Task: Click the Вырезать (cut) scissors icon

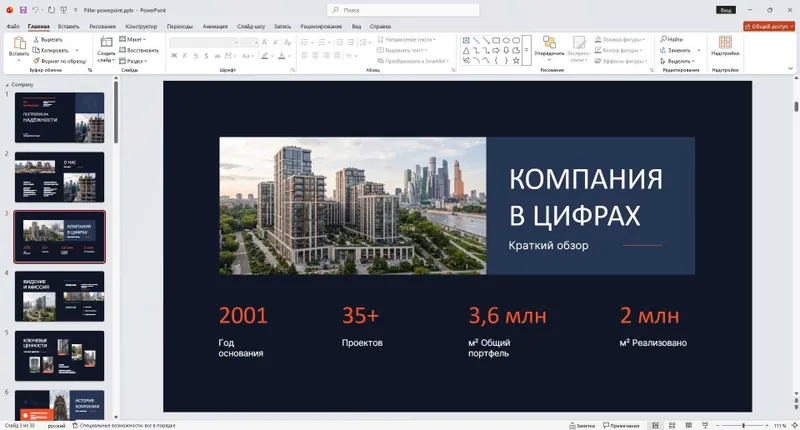Action: (x=36, y=39)
